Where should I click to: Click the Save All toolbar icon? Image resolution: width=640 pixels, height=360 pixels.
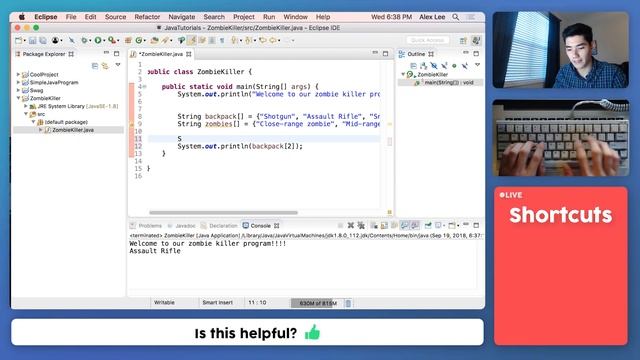43,40
